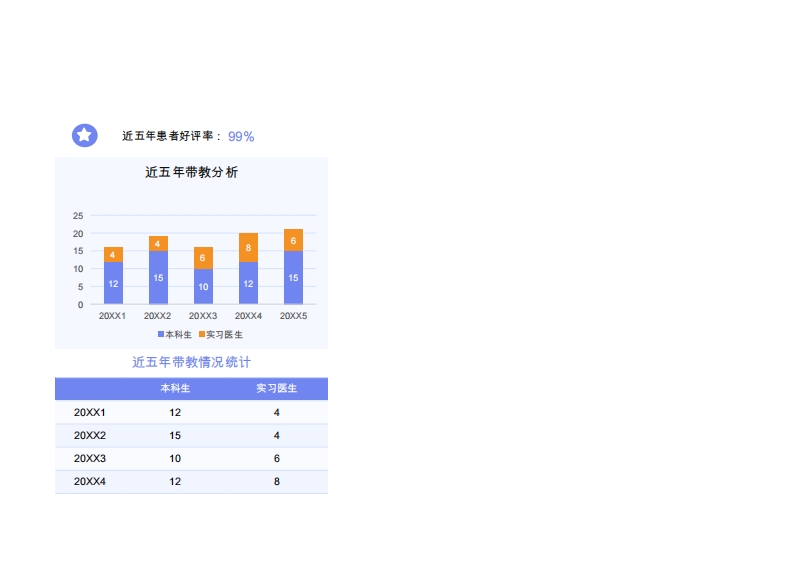793x561 pixels.
Task: Select the blue 12 bar segment for 20XX4
Action: [248, 283]
